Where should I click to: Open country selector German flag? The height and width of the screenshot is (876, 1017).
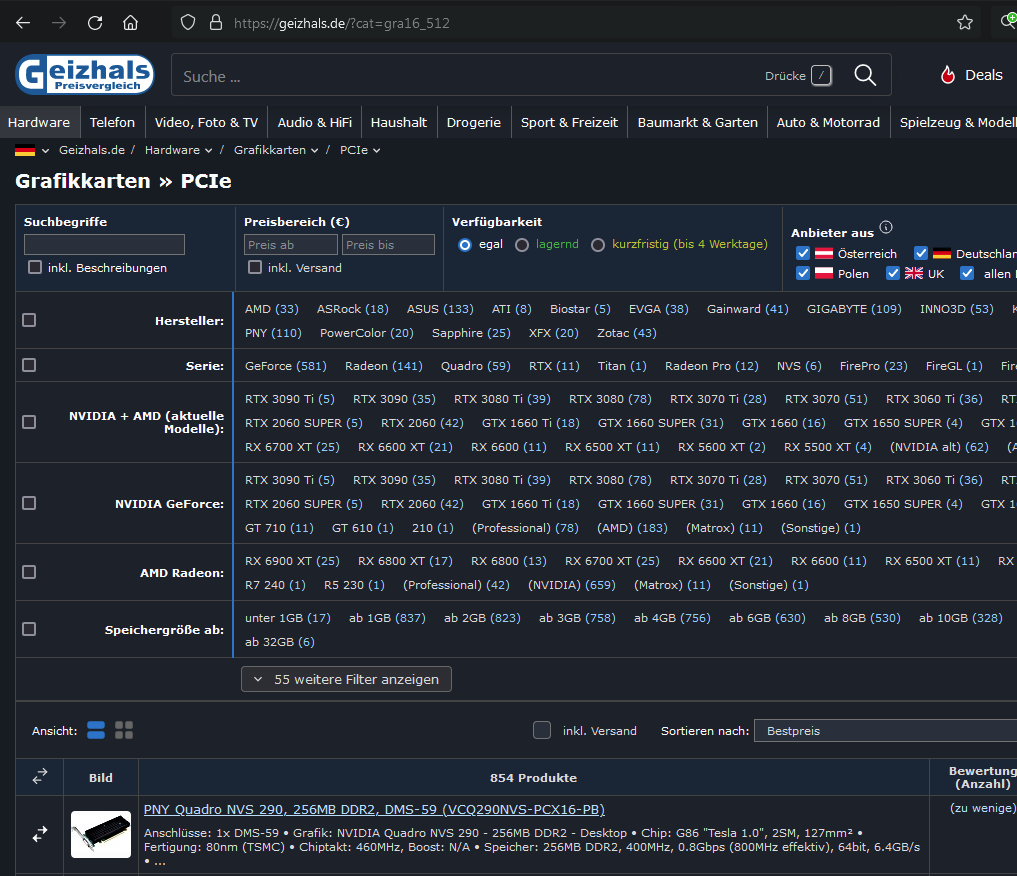(x=25, y=150)
